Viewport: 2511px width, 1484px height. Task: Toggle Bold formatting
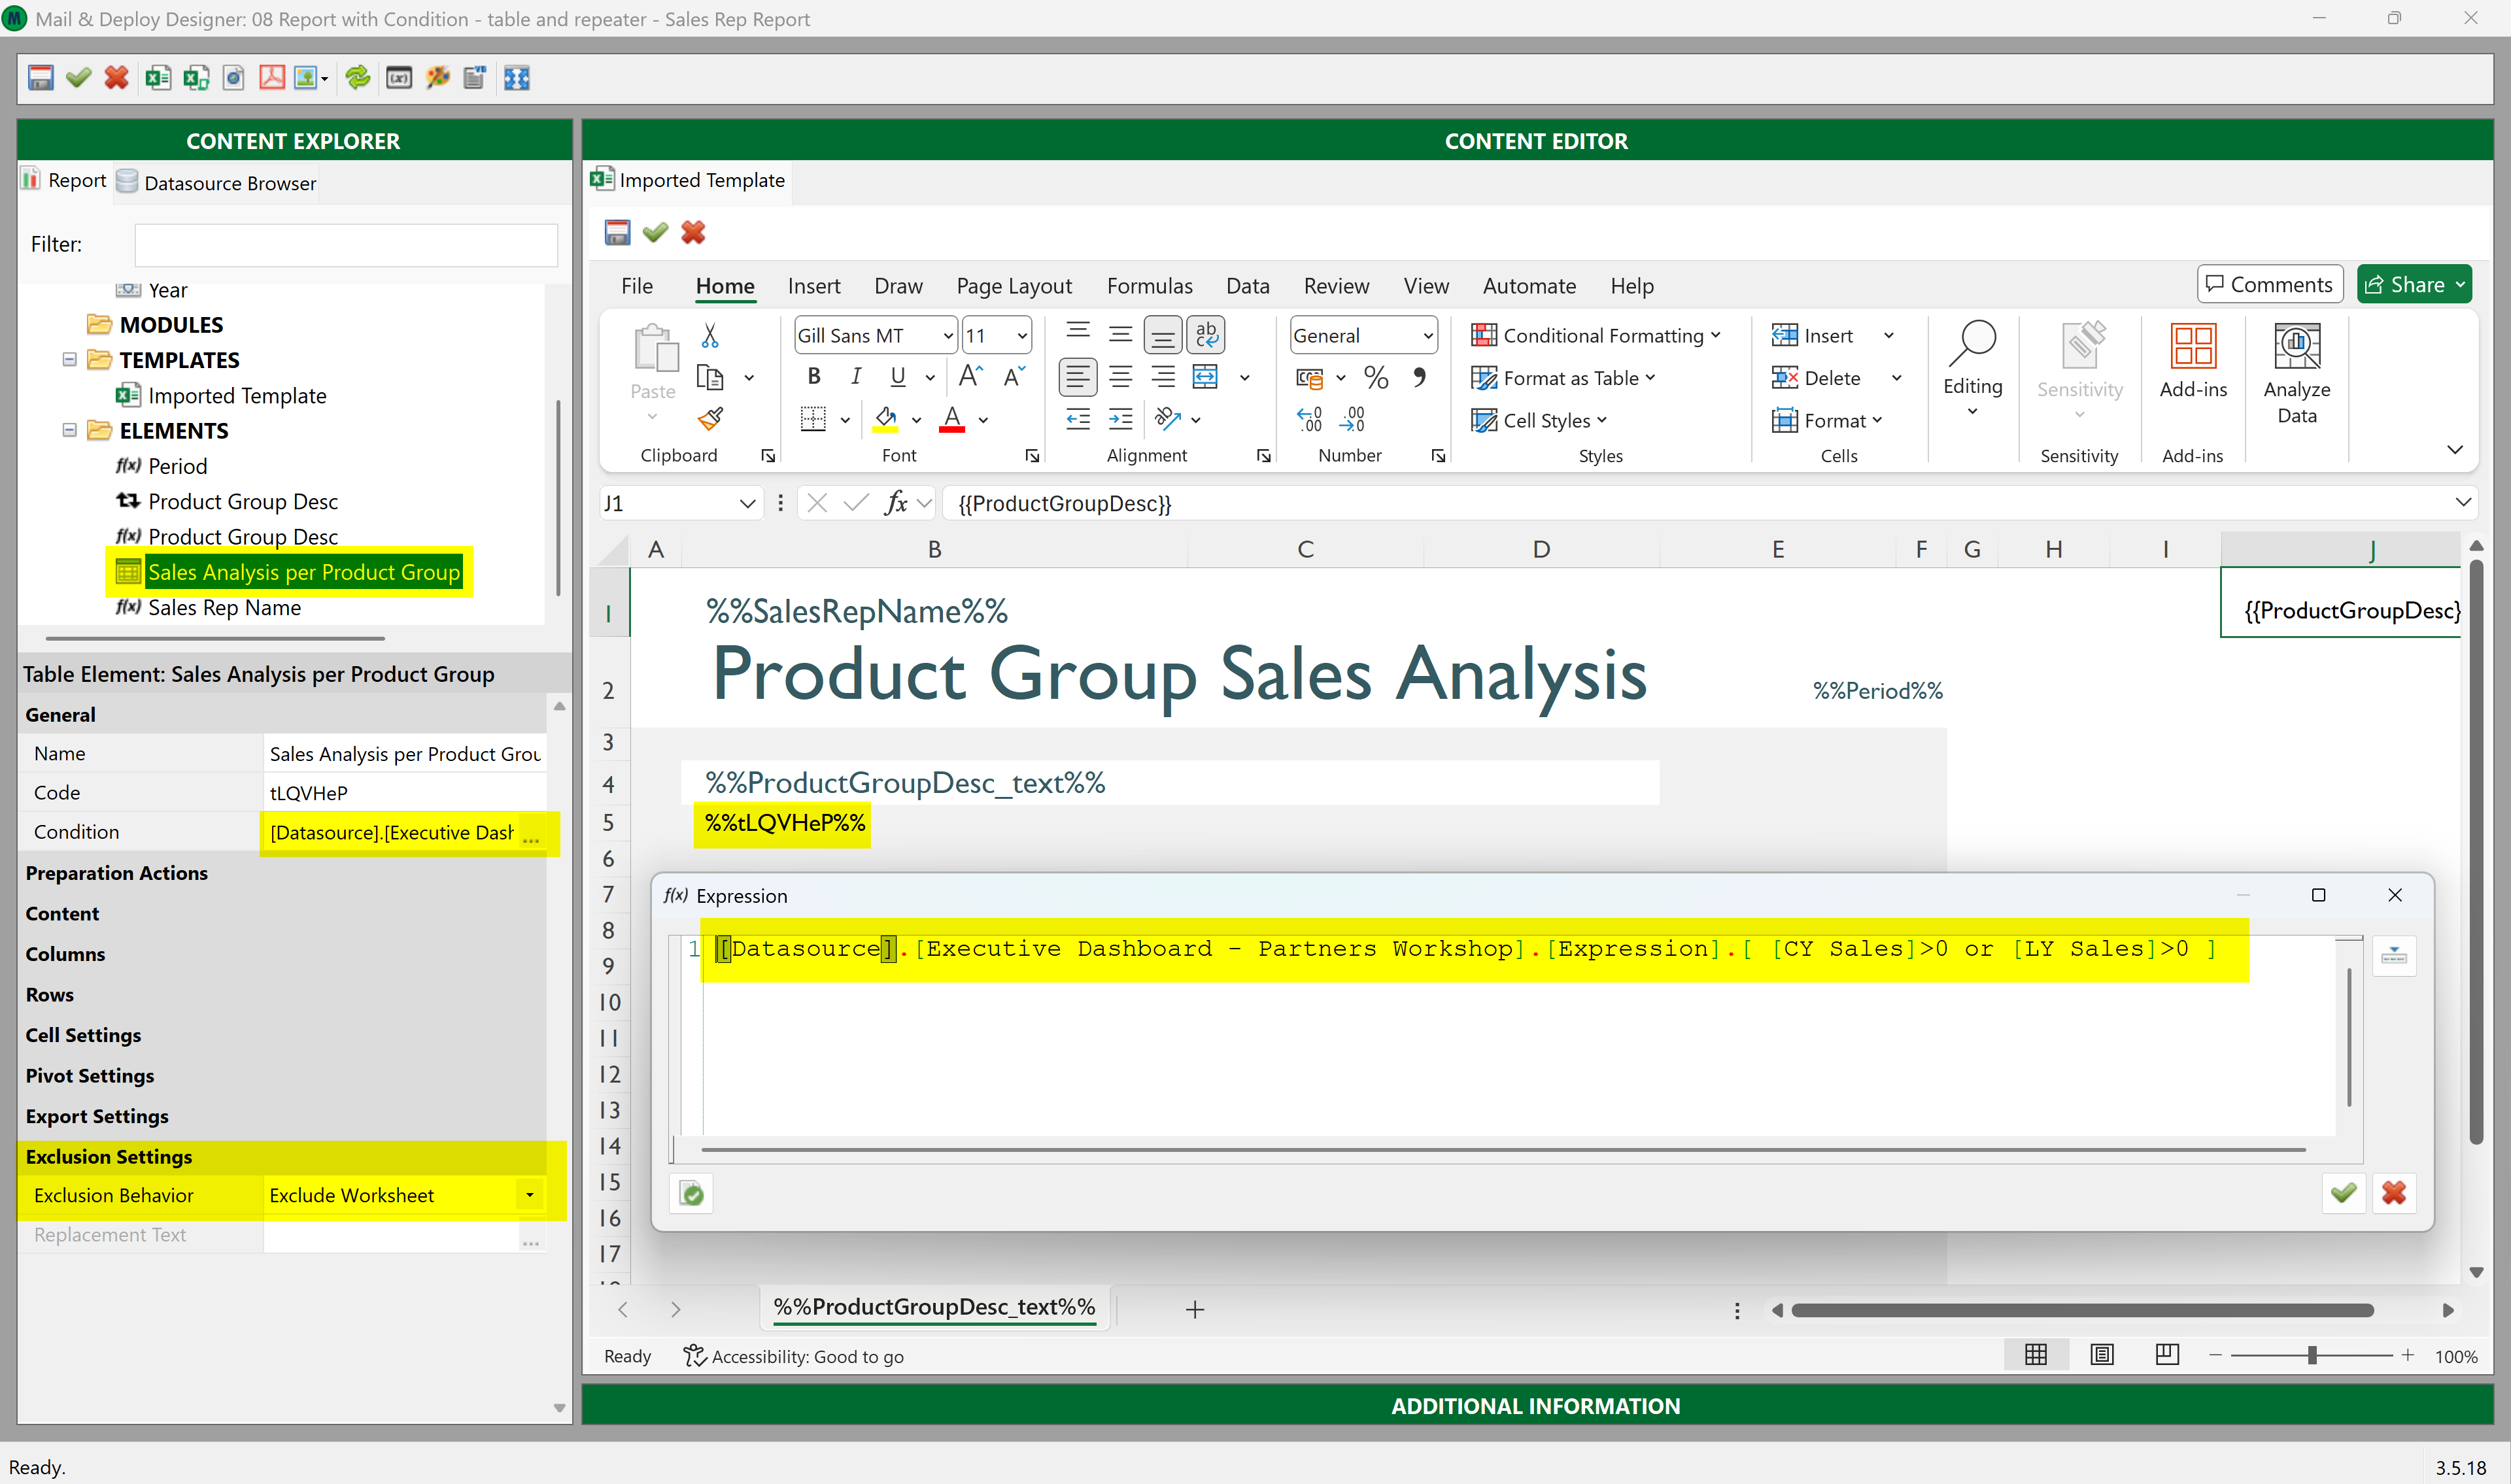(x=814, y=376)
